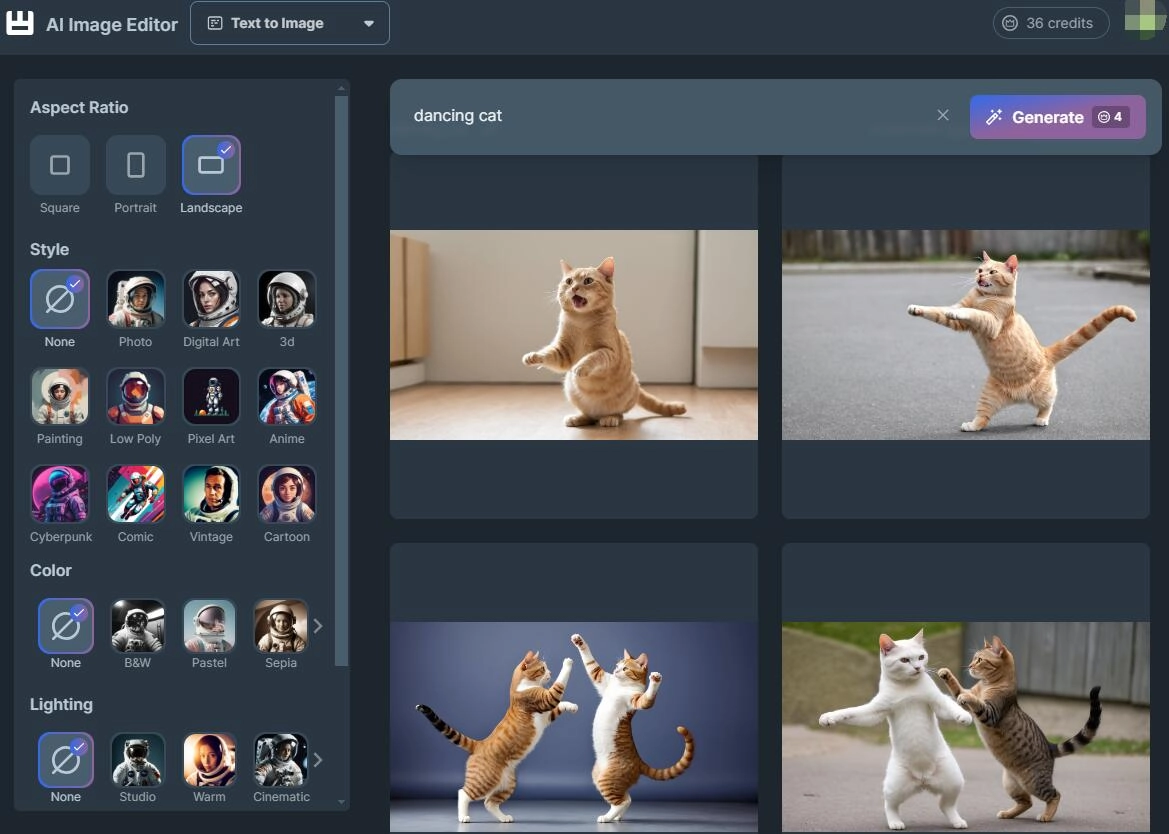Open the two white and tabby cats image
The image size is (1169, 834).
965,726
